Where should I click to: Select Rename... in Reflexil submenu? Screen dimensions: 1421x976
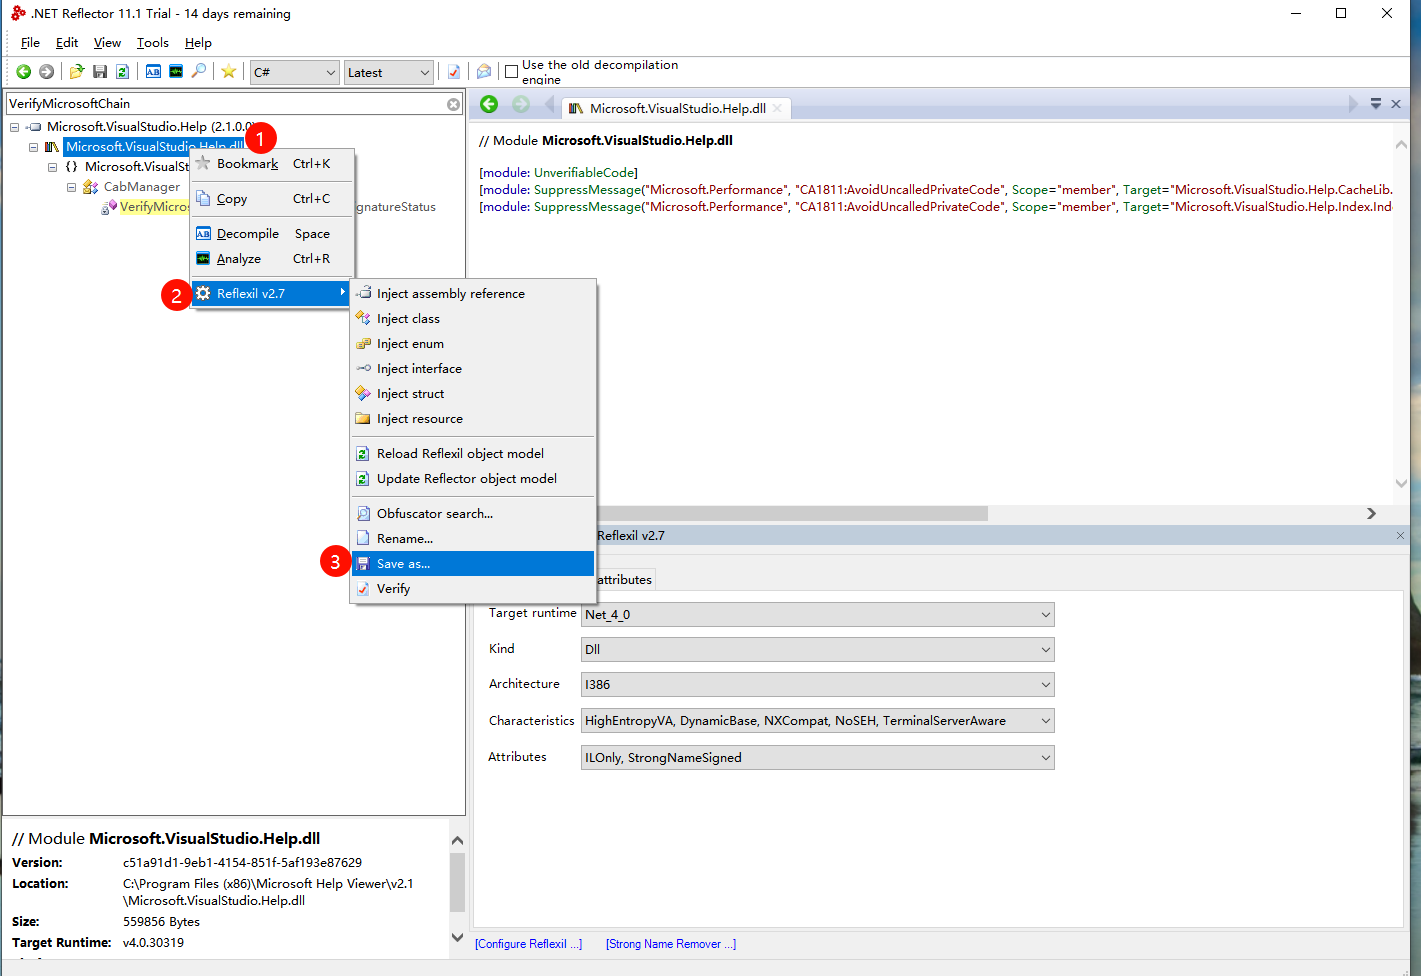(x=473, y=539)
